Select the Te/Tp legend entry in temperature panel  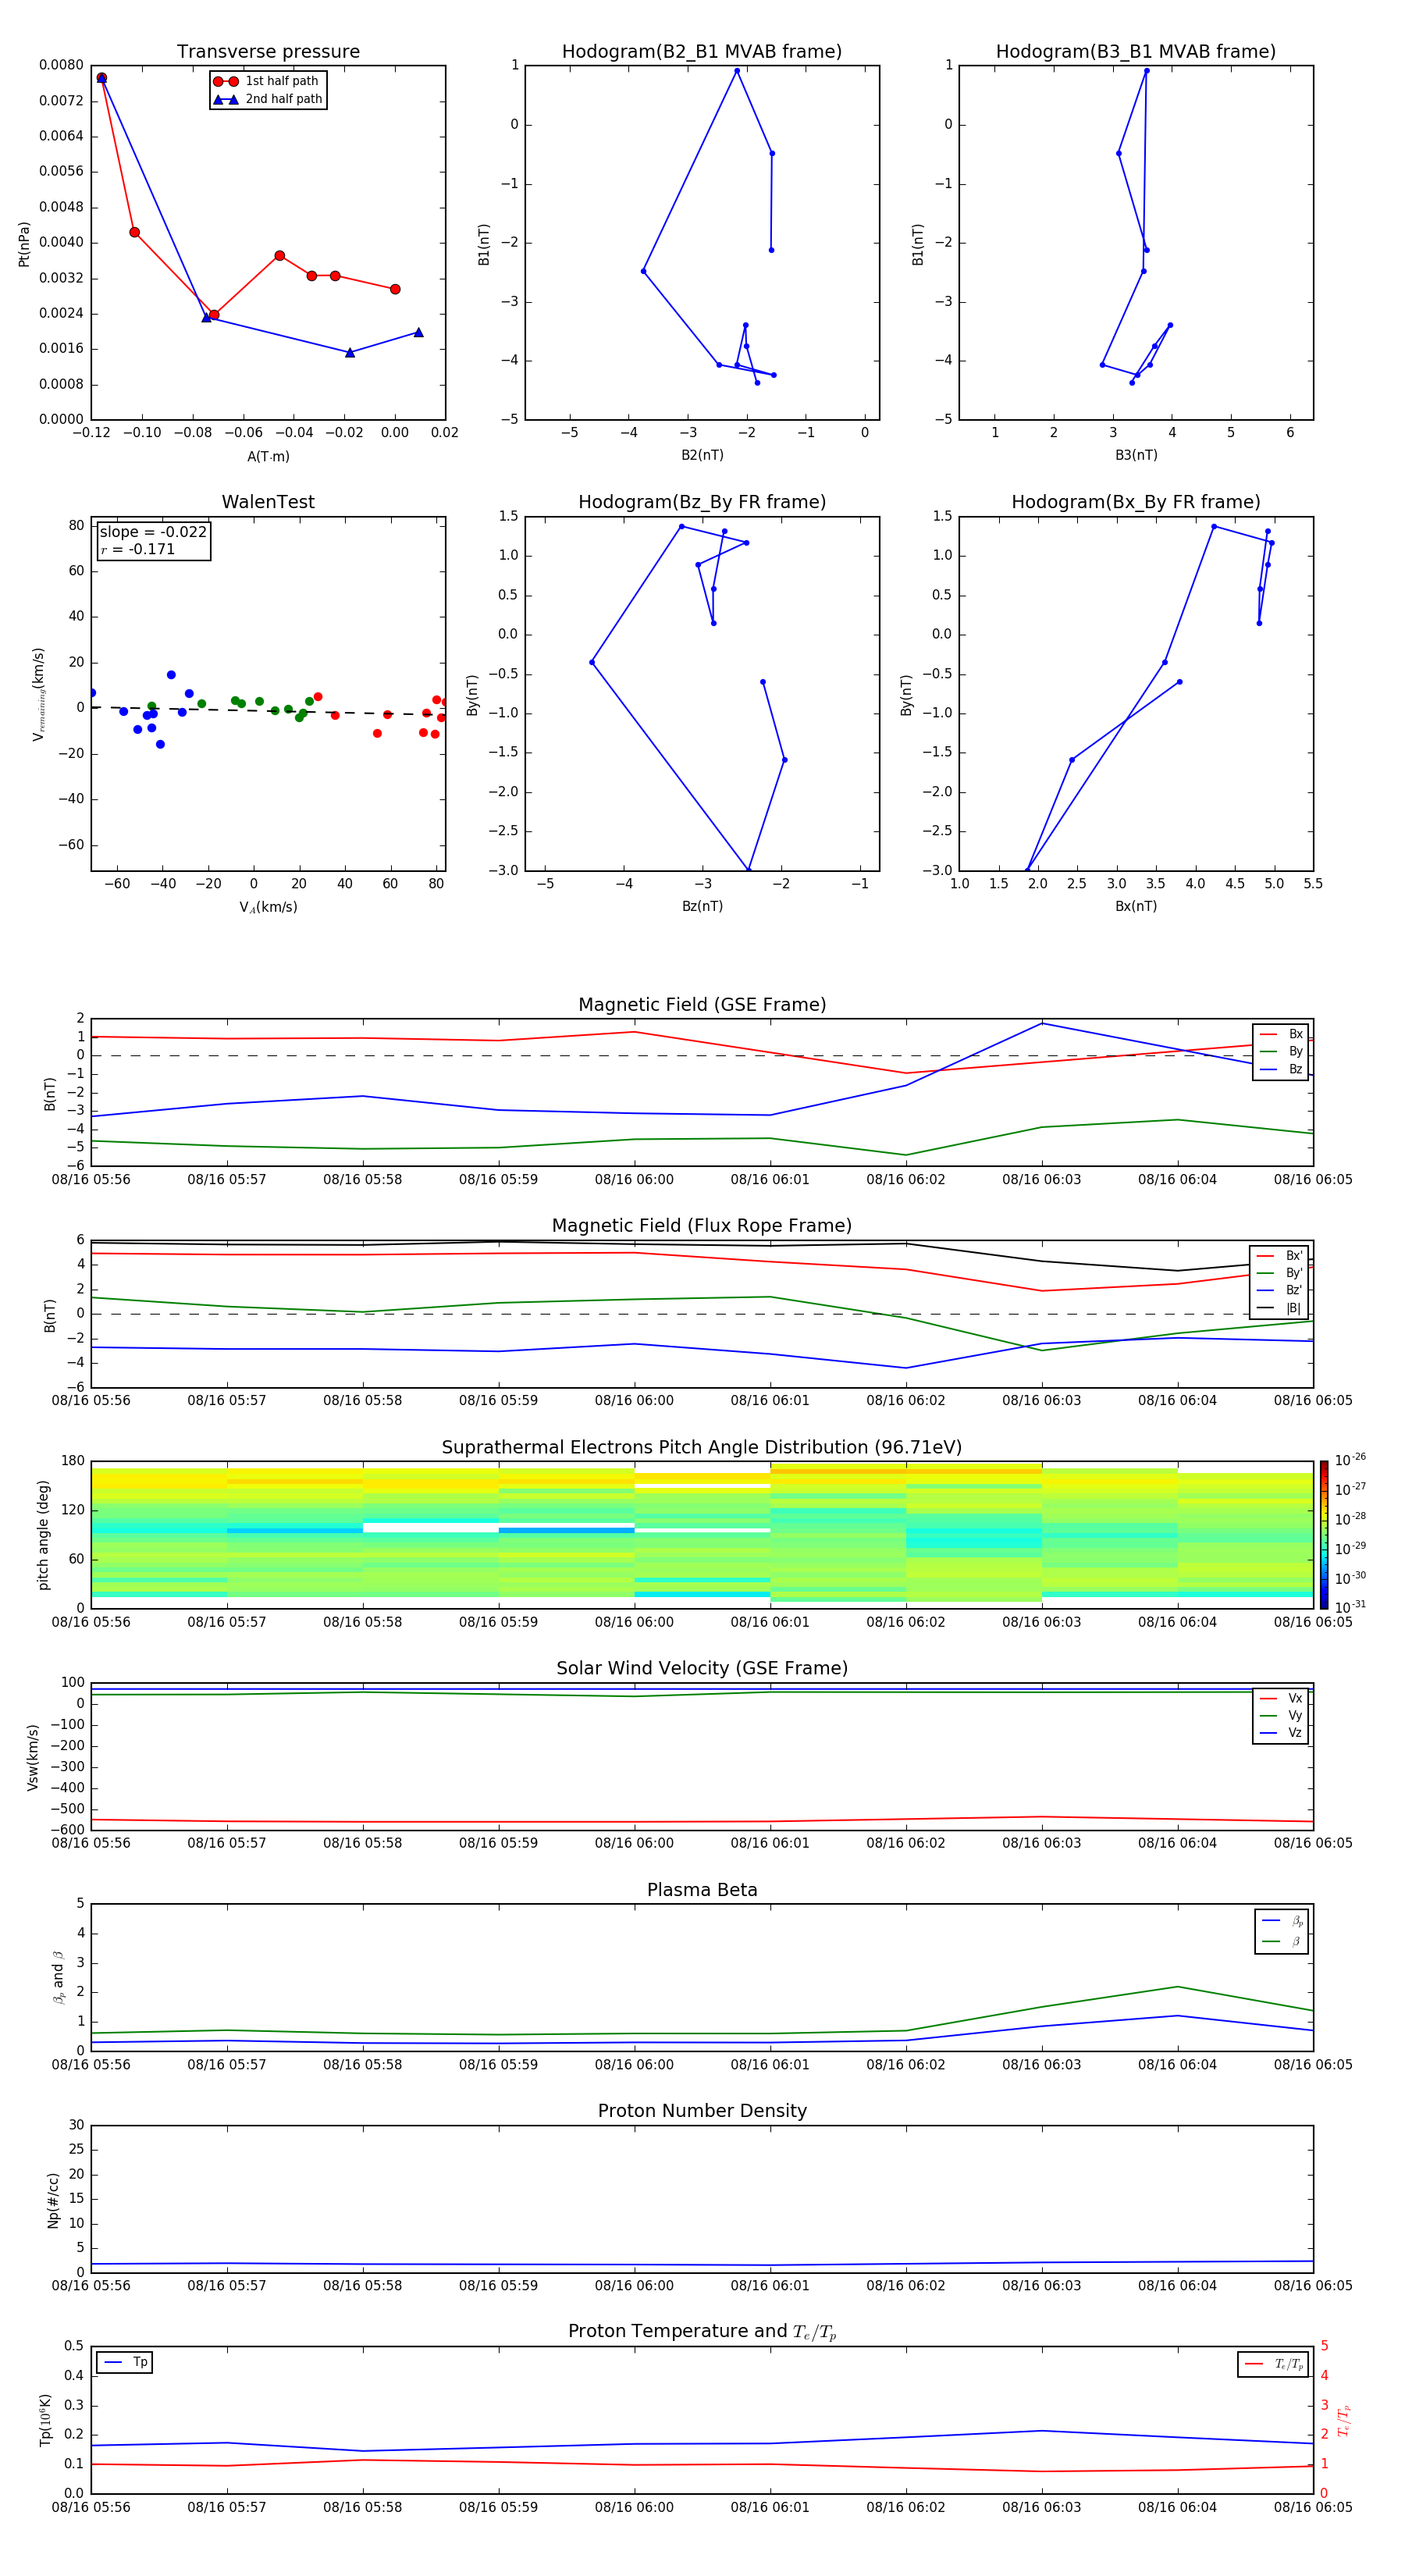1273,2364
